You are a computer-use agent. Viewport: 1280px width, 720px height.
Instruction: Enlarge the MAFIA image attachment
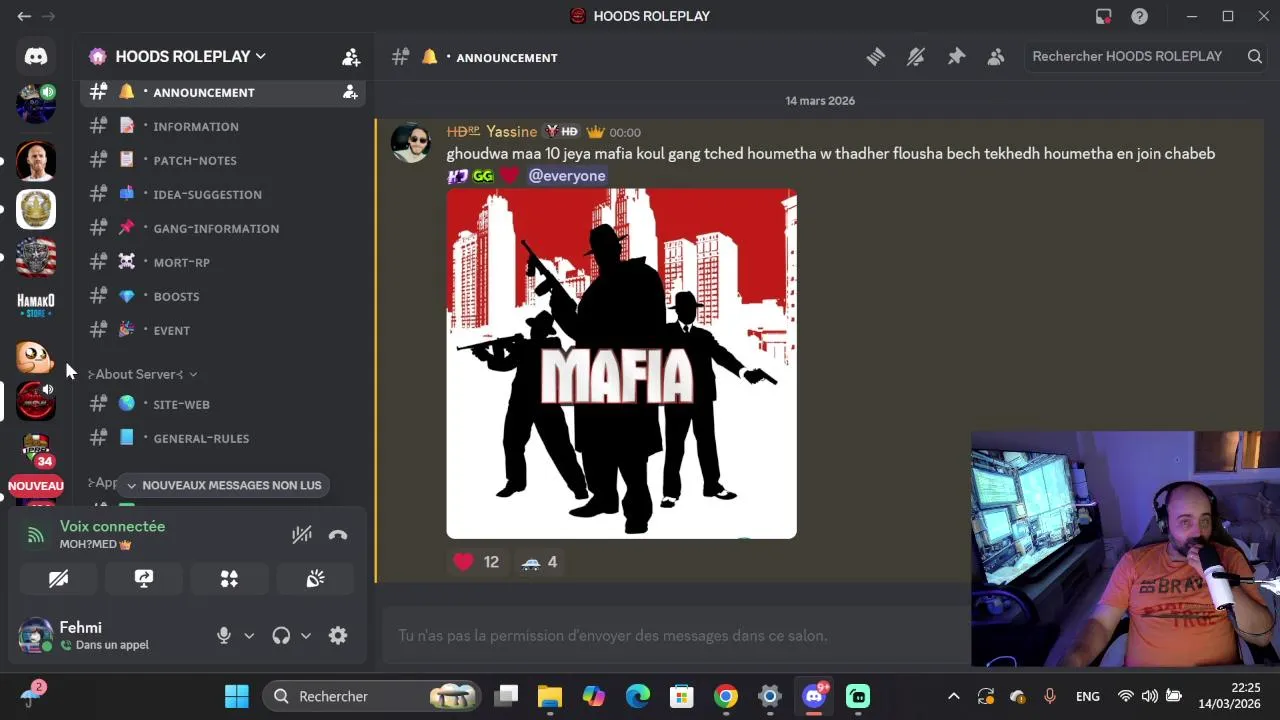pos(621,364)
